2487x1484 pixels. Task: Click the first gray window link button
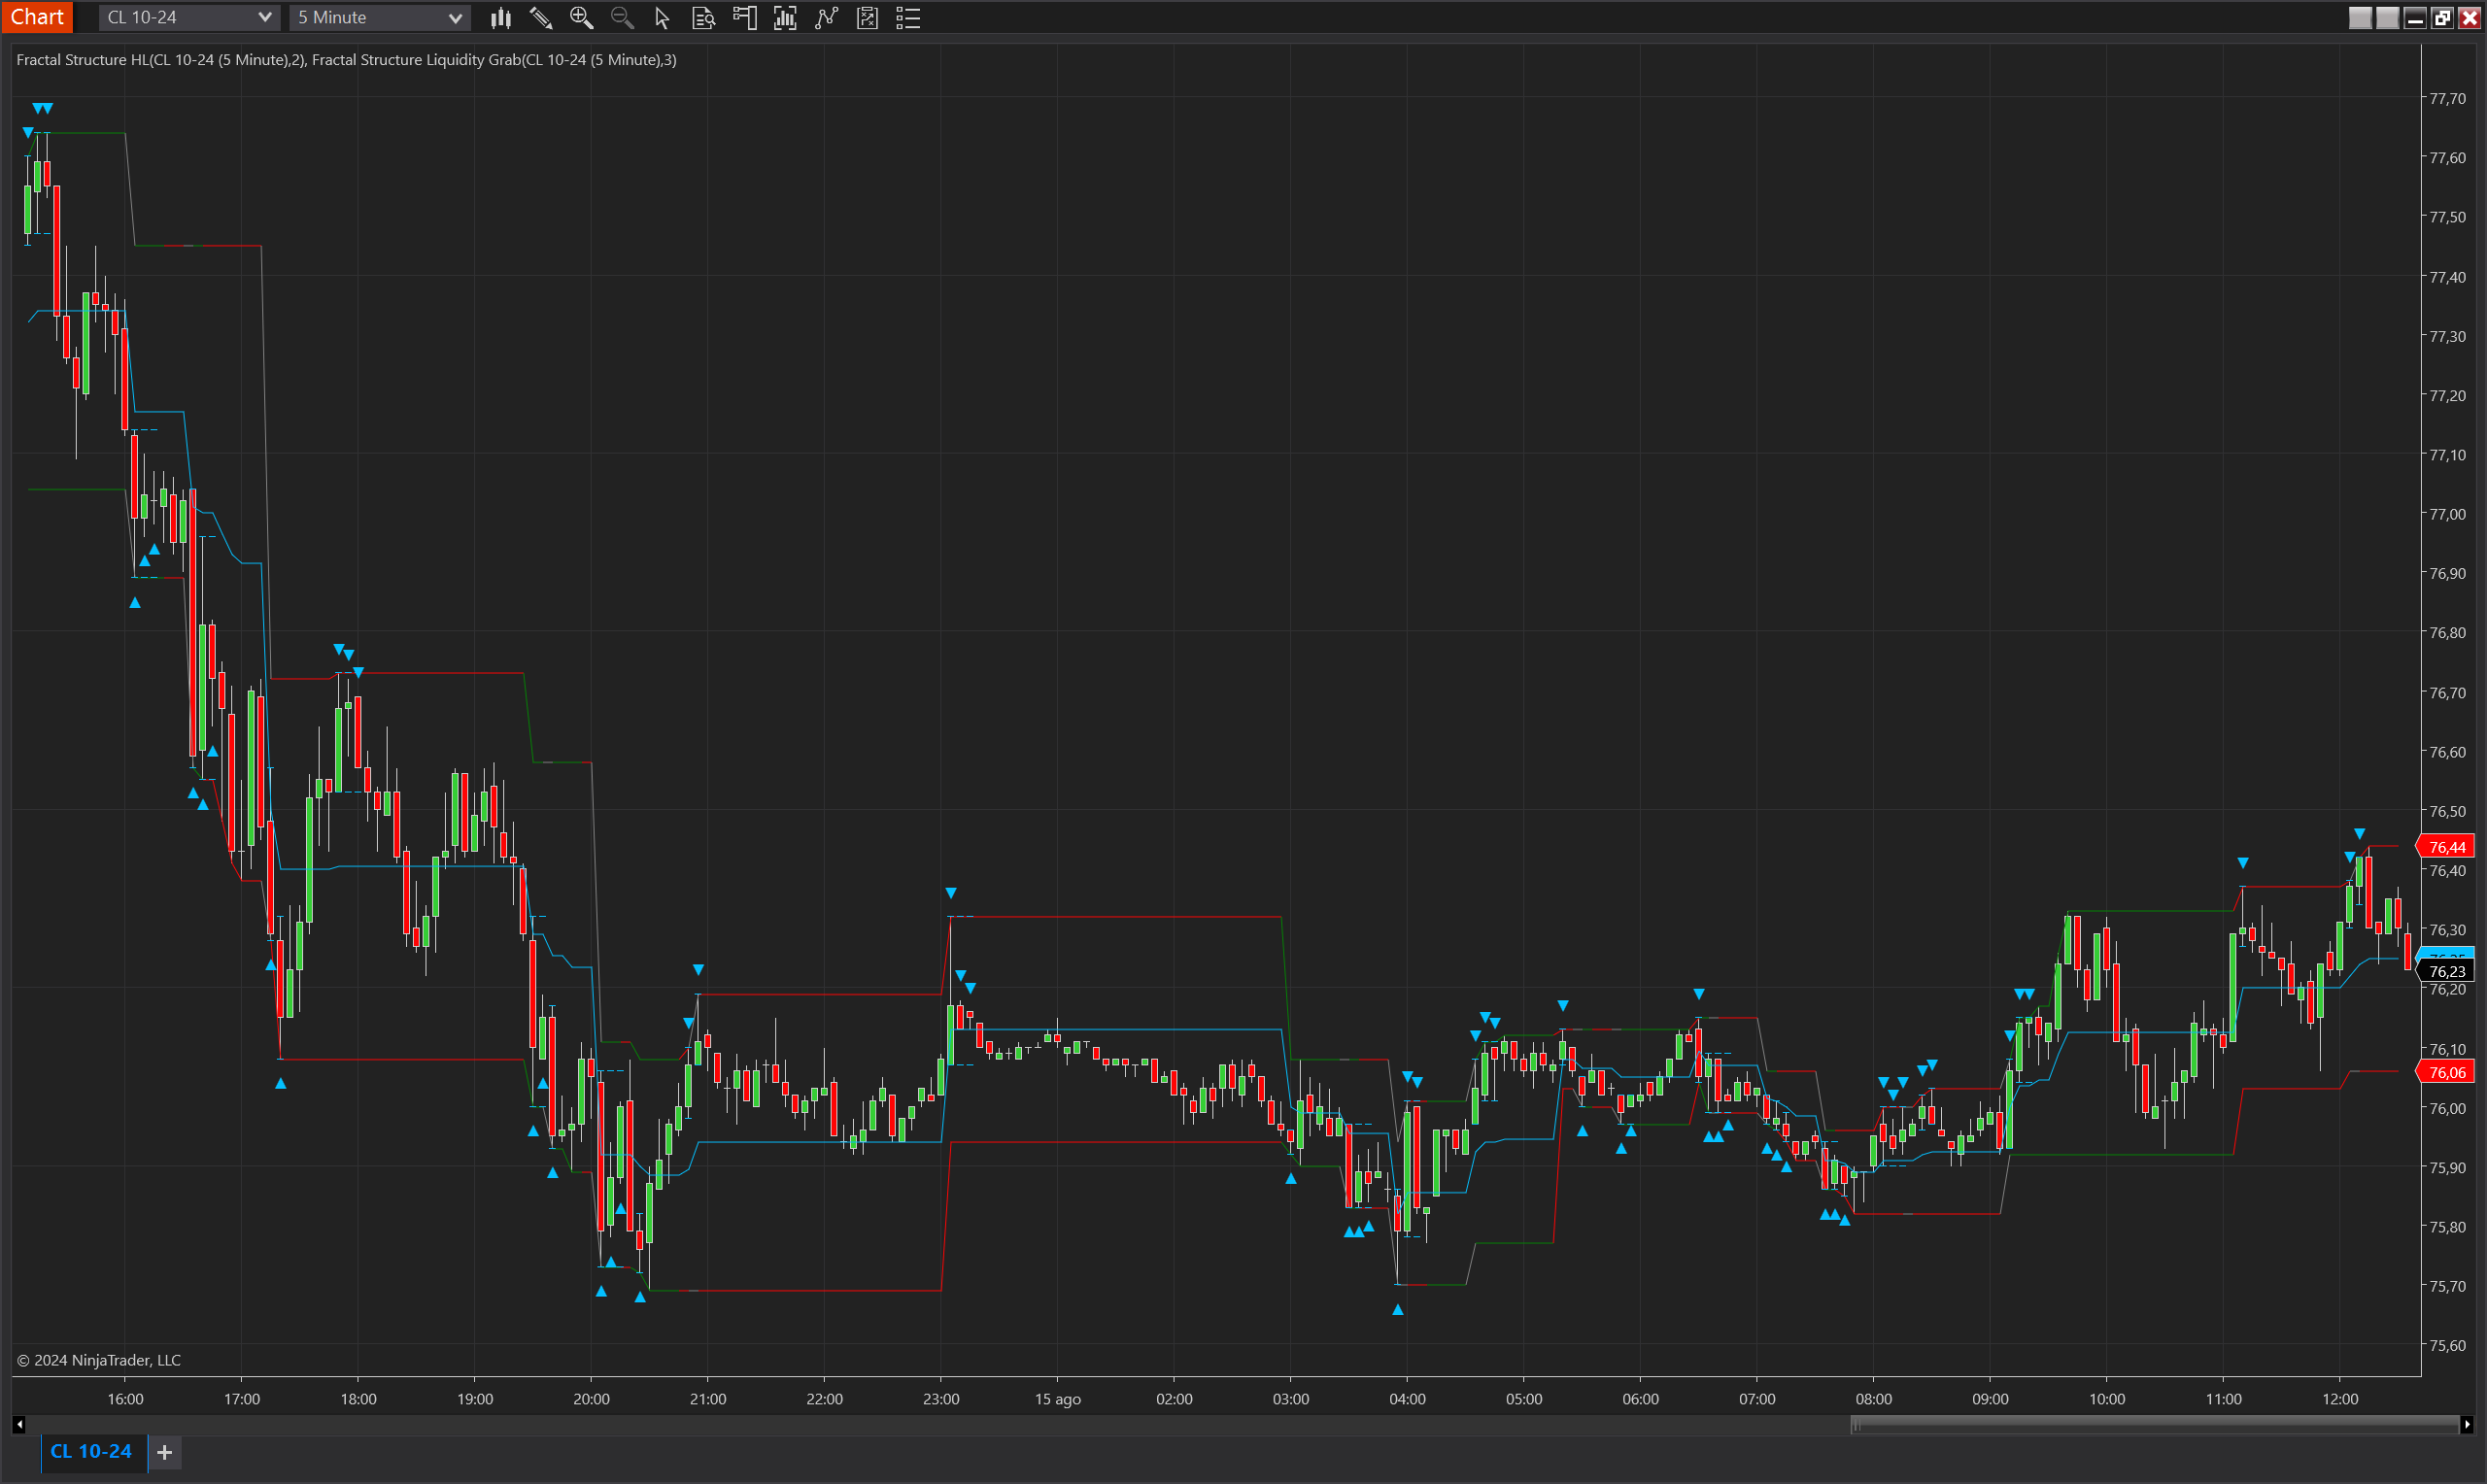pyautogui.click(x=2360, y=18)
